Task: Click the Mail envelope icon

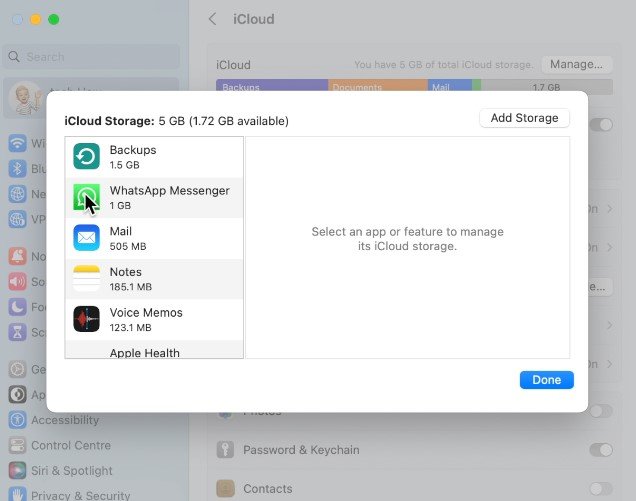Action: [86, 238]
